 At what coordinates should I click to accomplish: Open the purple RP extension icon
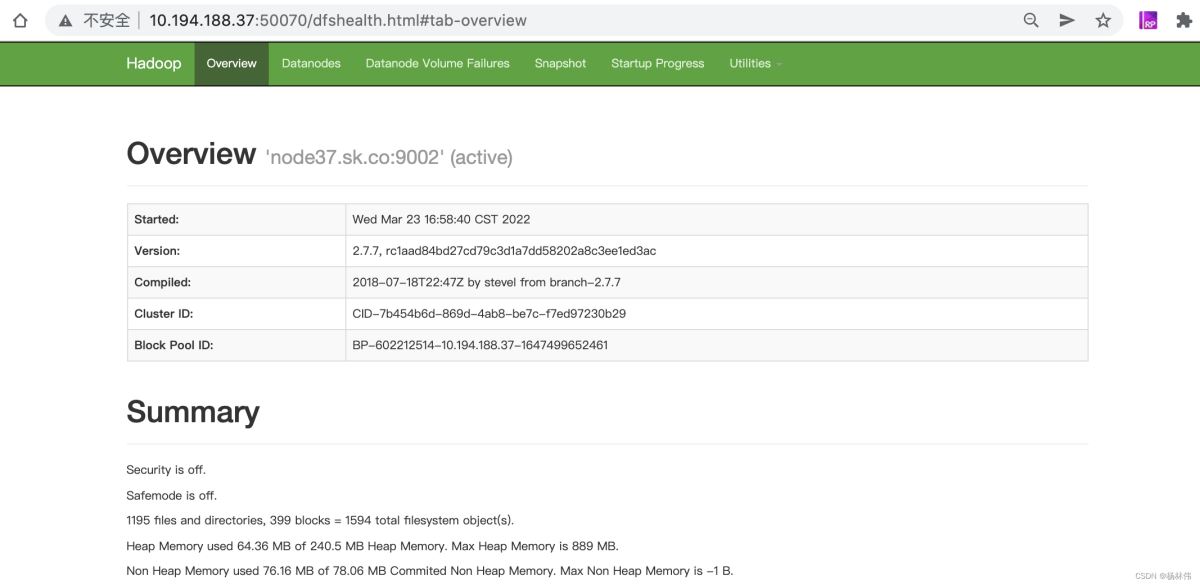tap(1148, 20)
